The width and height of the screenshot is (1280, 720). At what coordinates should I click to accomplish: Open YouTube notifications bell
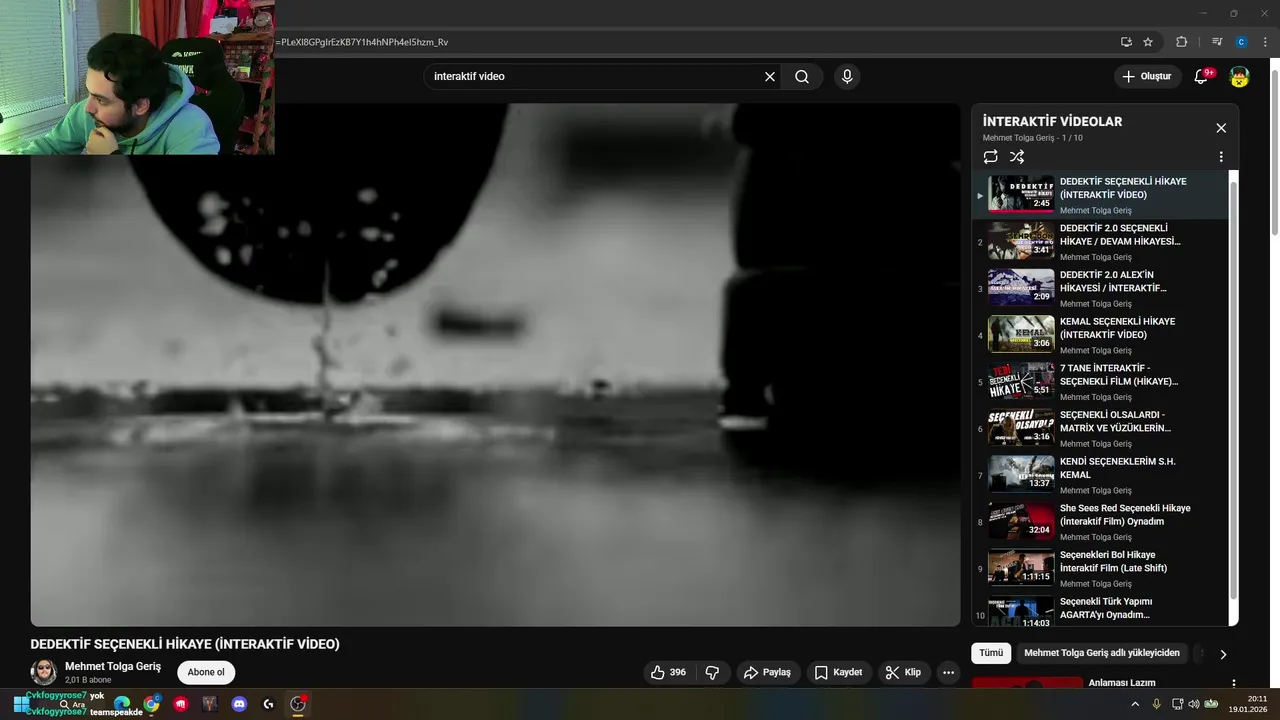tap(1202, 77)
